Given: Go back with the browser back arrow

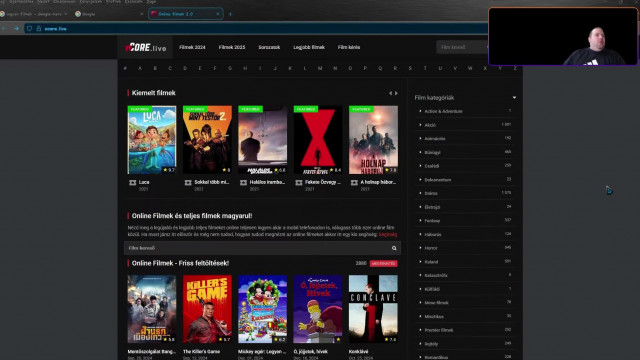Looking at the screenshot, I should point(4,29).
